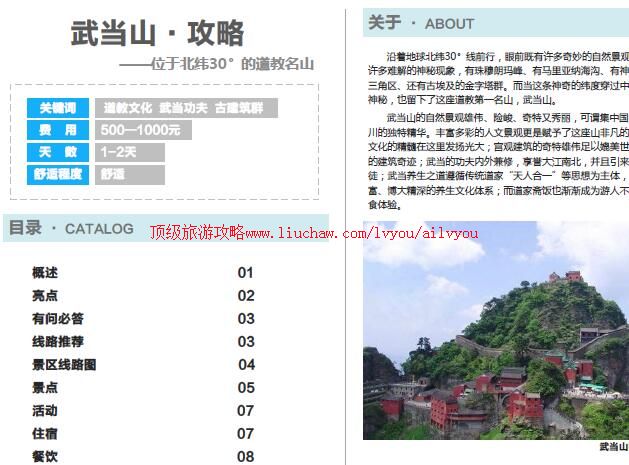Open 住宿 section from catalog

(45, 433)
